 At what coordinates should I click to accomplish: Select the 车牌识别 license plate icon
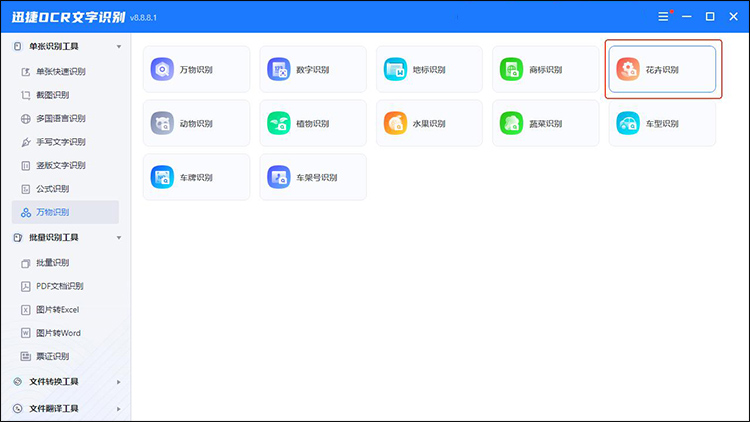pos(162,177)
